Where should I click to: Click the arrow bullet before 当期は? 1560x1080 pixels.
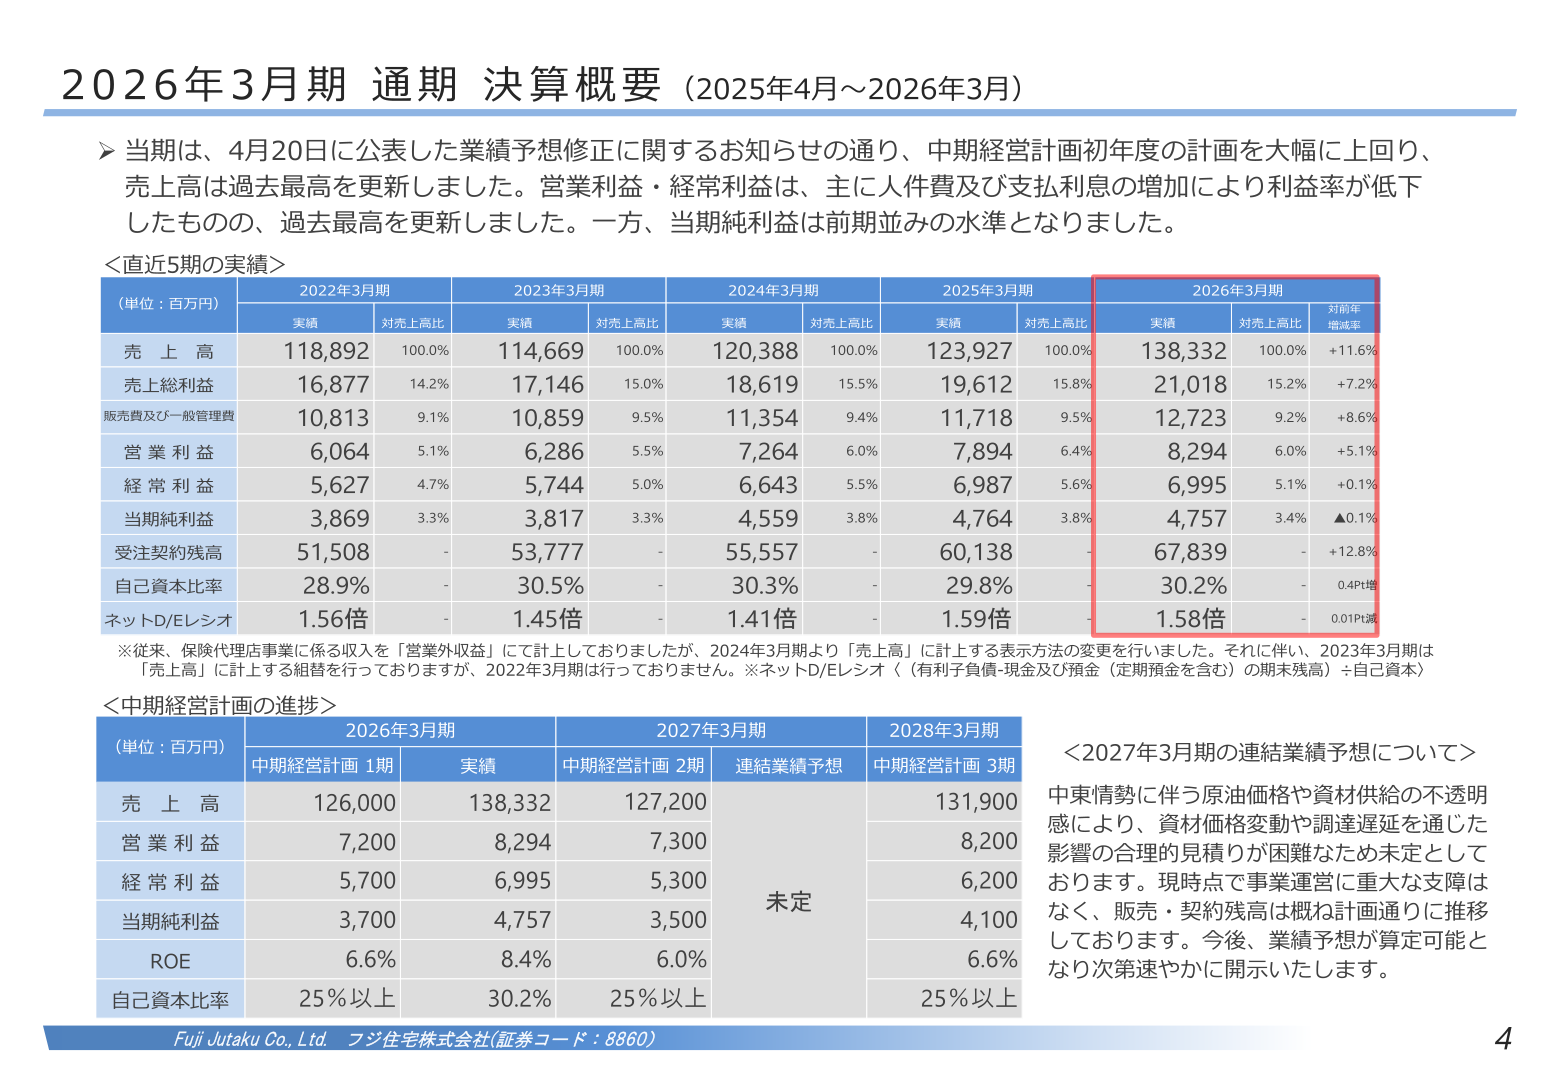point(107,151)
